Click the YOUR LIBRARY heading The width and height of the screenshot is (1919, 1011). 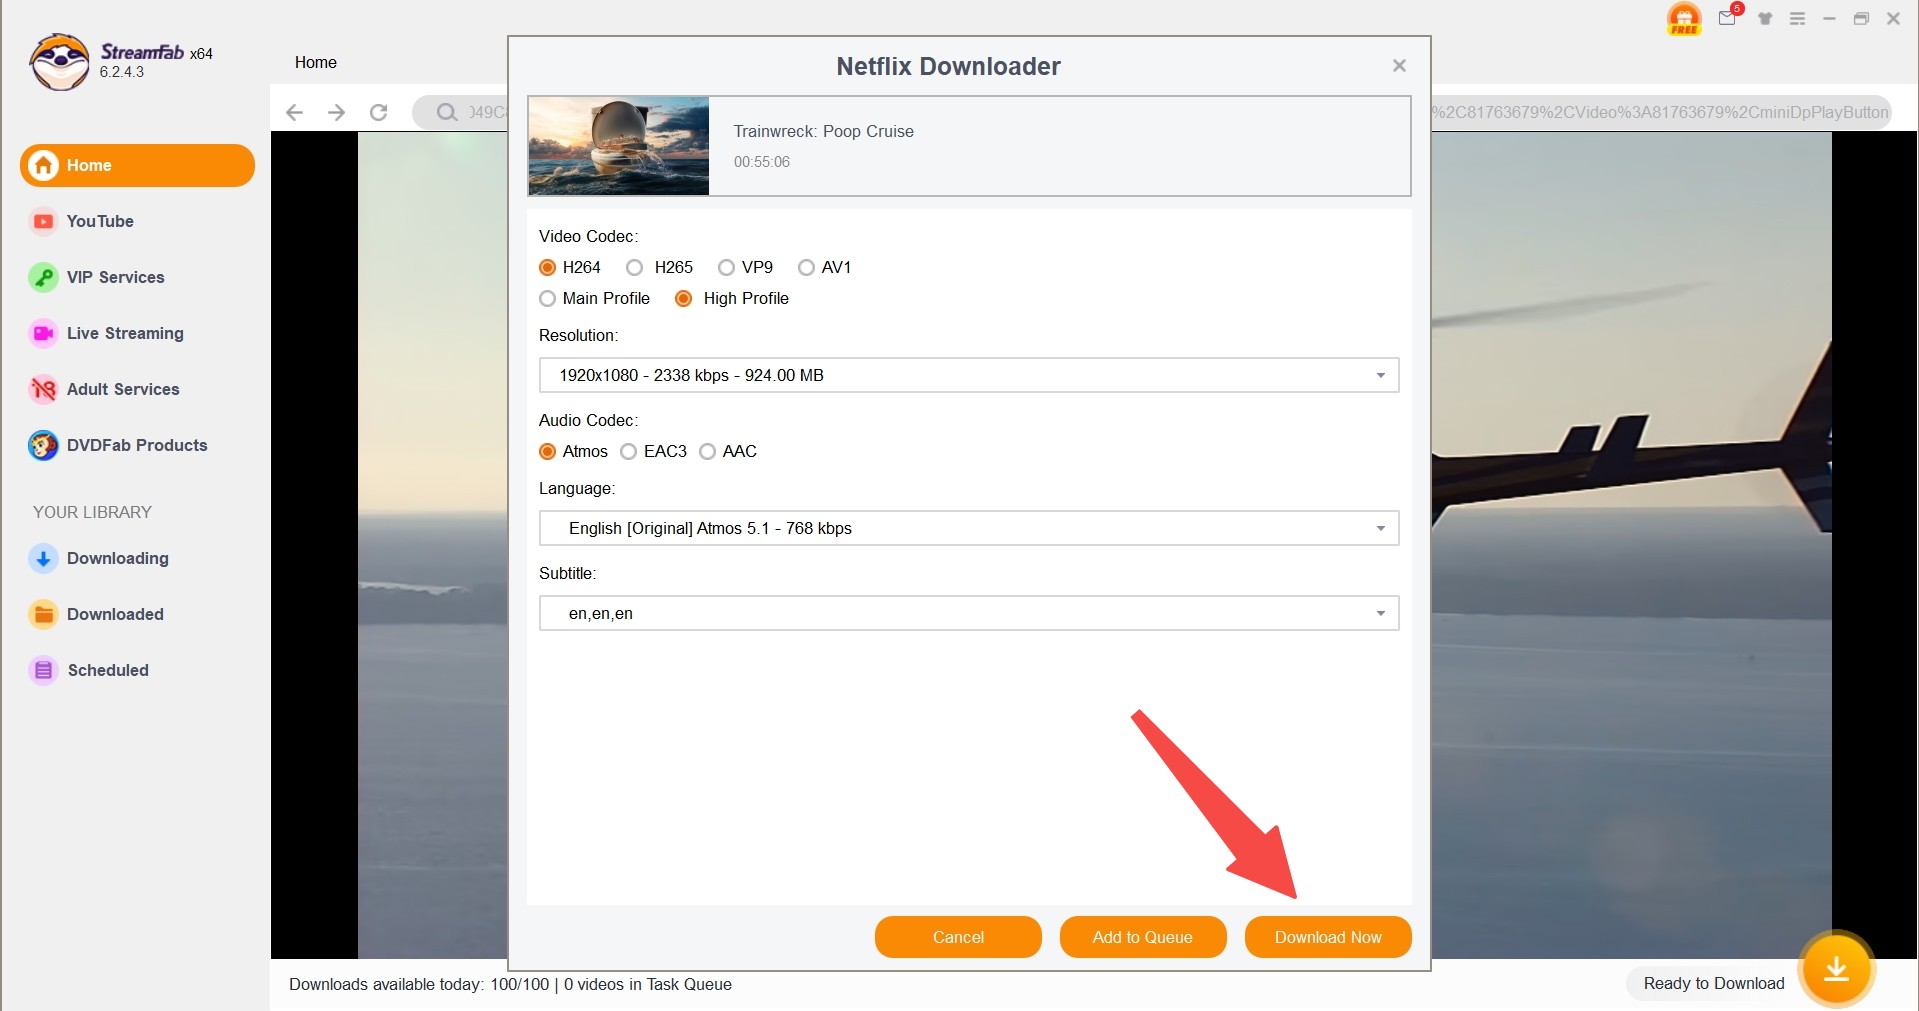(92, 512)
